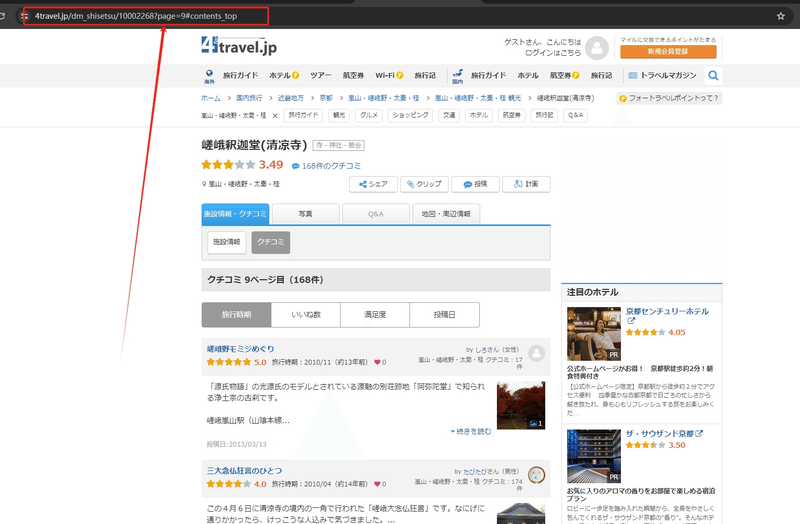This screenshot has height=524, width=800.
Task: Click the 近畿地方 breadcrumb link
Action: point(291,98)
